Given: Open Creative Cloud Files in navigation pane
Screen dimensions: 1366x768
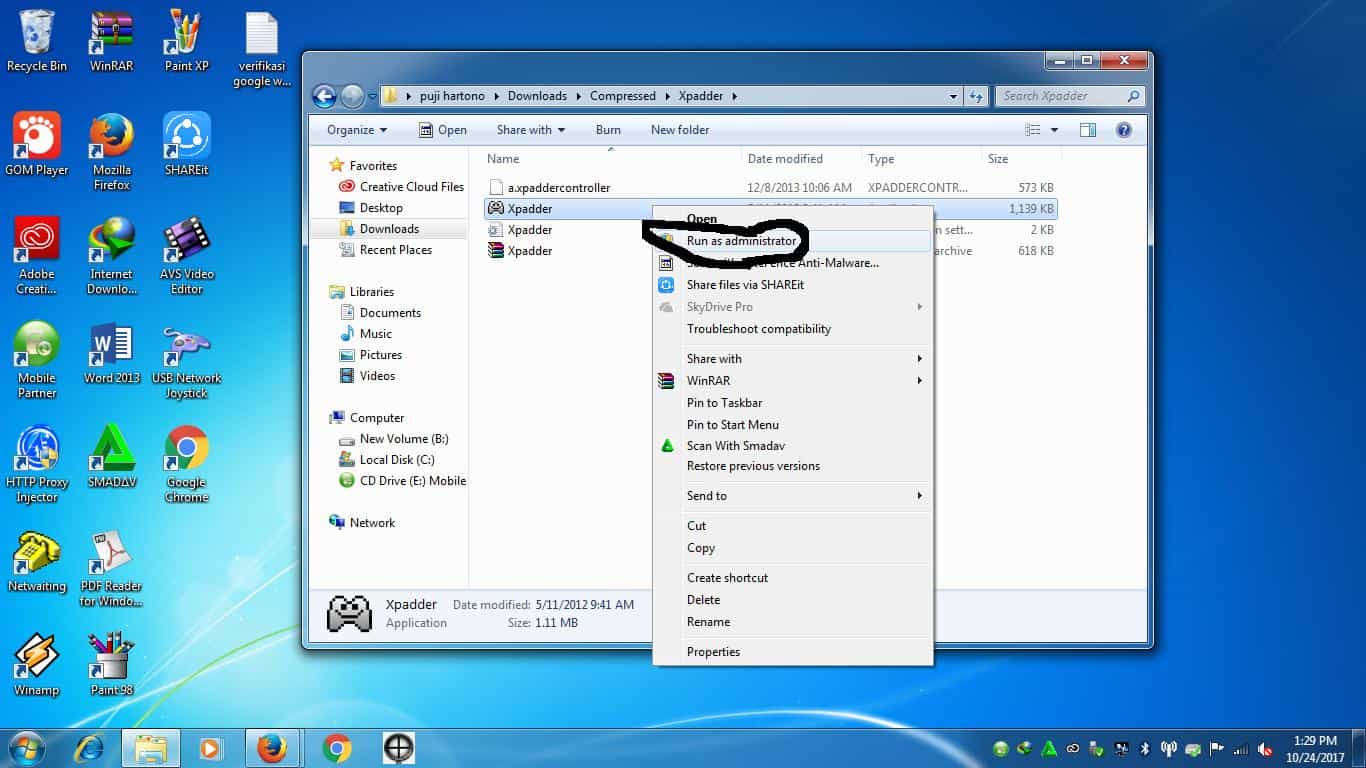Looking at the screenshot, I should coord(402,187).
